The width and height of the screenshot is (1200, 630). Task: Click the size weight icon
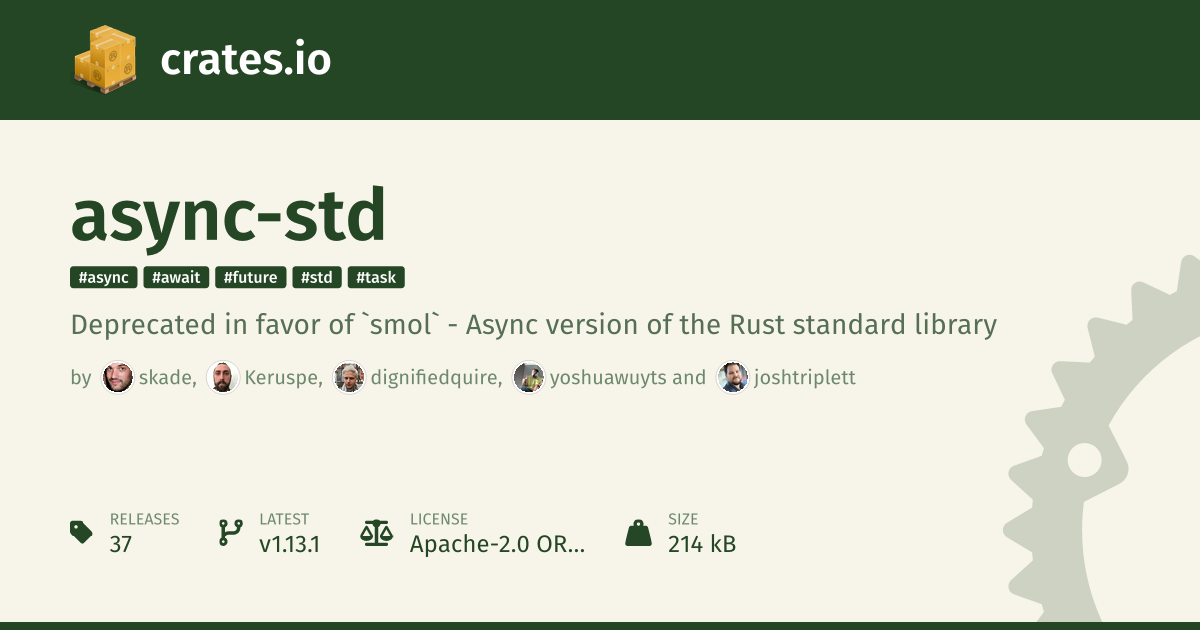638,532
